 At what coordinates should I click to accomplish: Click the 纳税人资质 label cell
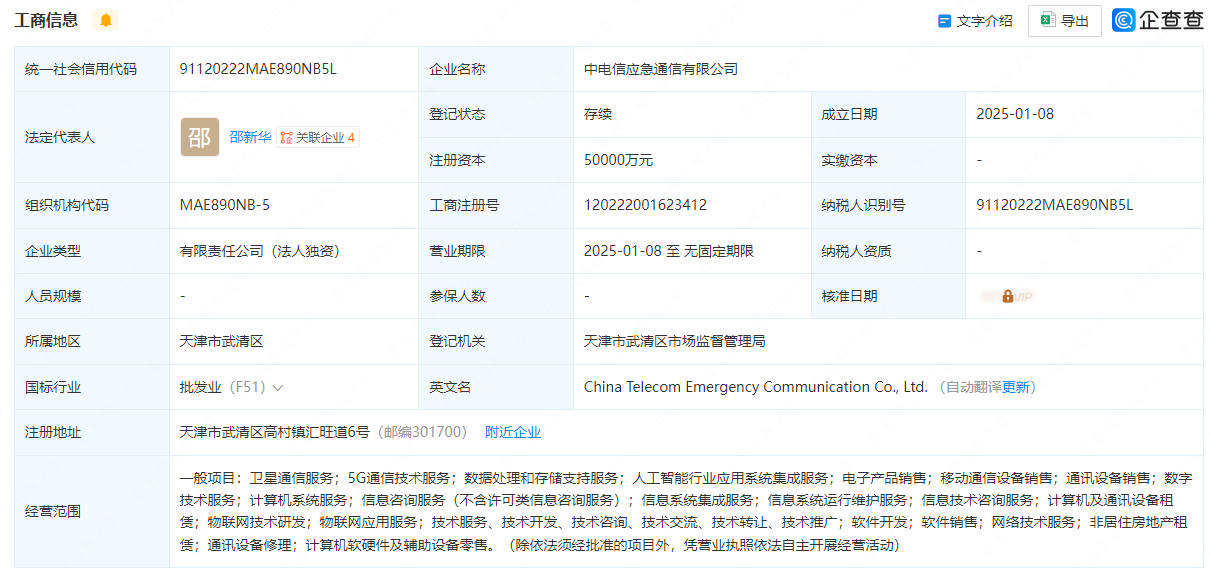[888, 251]
